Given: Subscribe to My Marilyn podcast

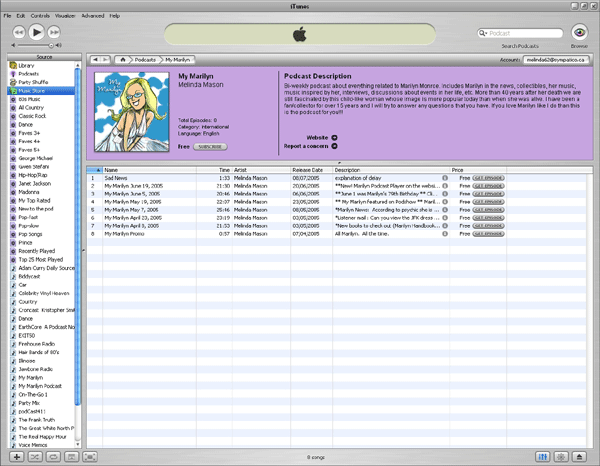Looking at the screenshot, I should 210,147.
